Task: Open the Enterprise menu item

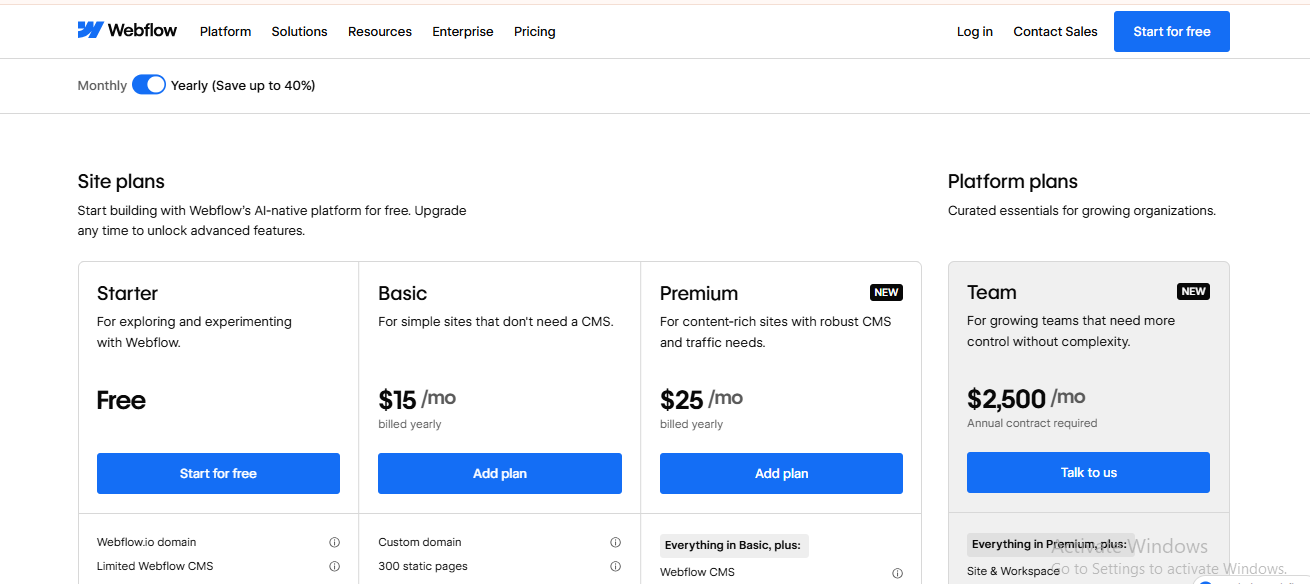Action: [463, 31]
